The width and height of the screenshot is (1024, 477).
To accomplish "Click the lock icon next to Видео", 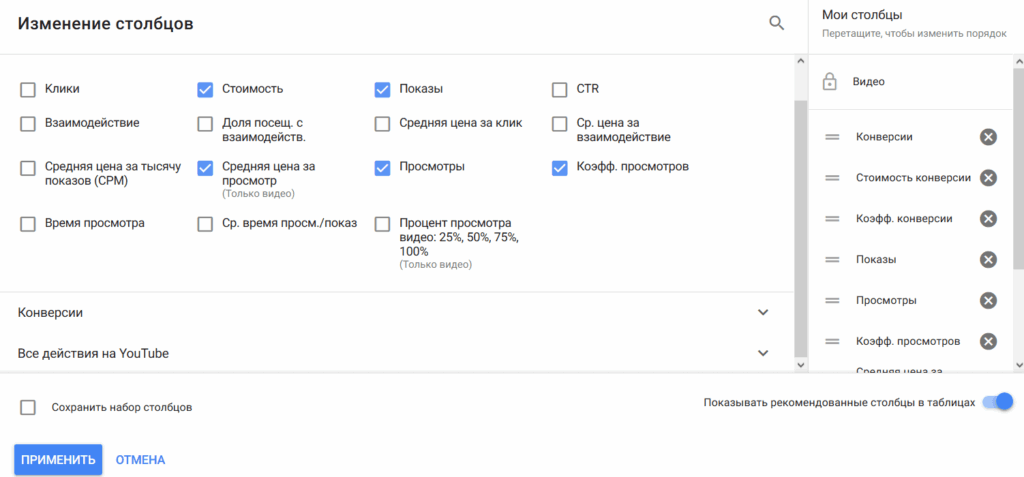I will pyautogui.click(x=829, y=82).
